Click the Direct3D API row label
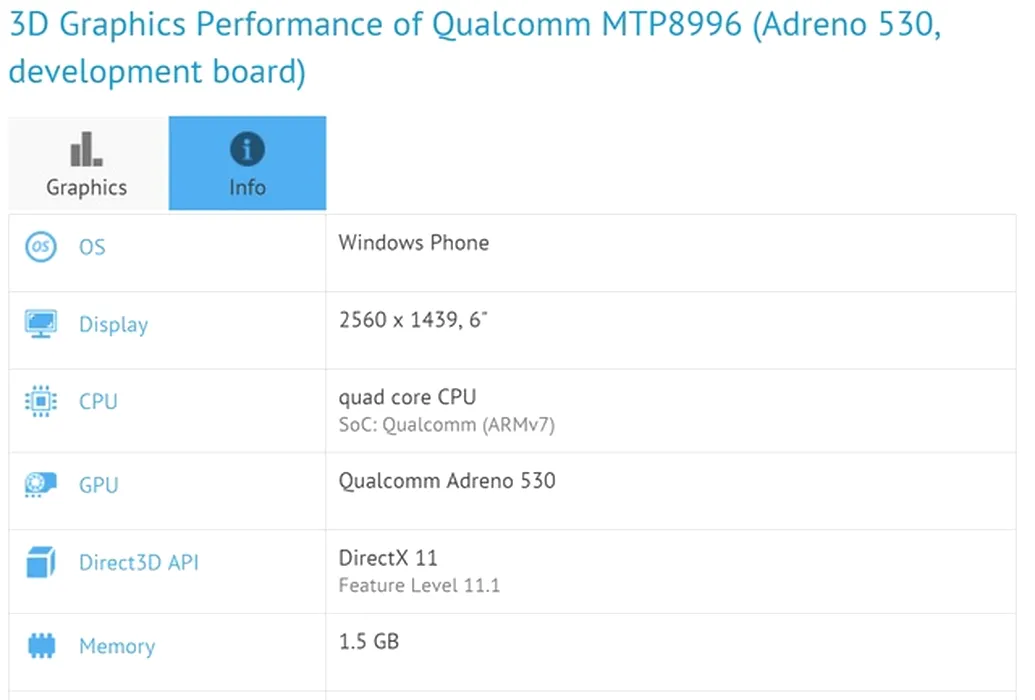 tap(139, 563)
